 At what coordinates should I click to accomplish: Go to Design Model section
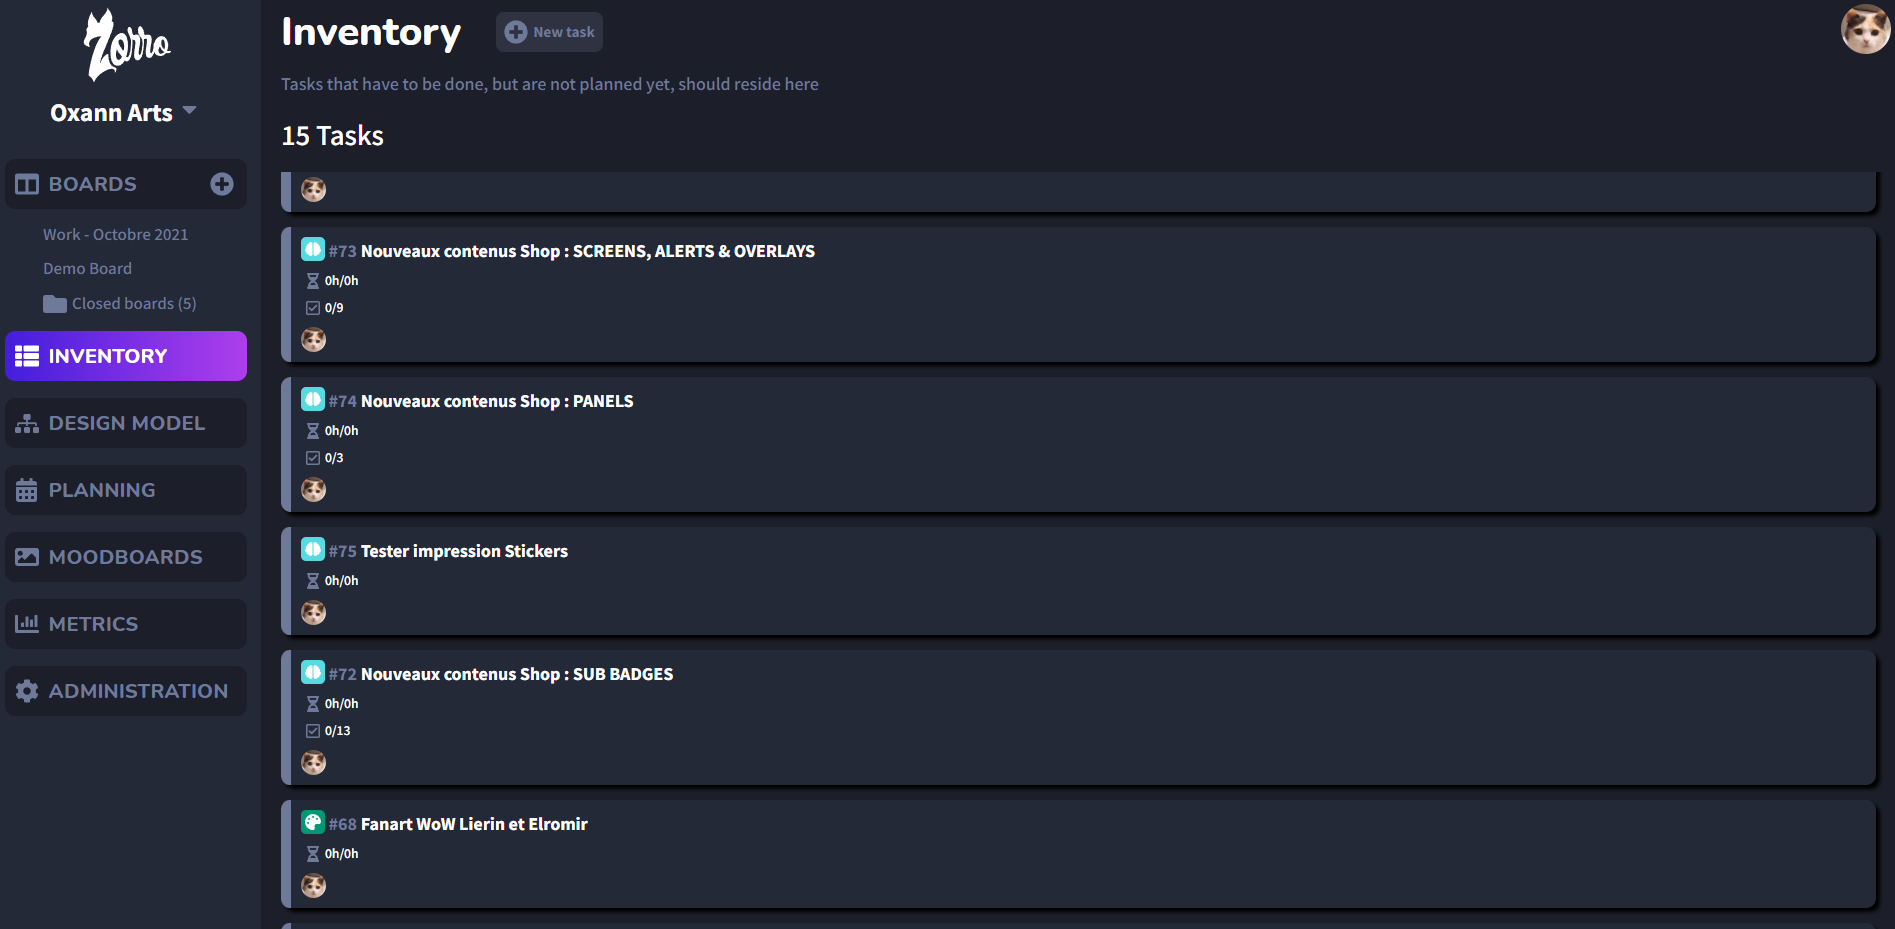(126, 423)
